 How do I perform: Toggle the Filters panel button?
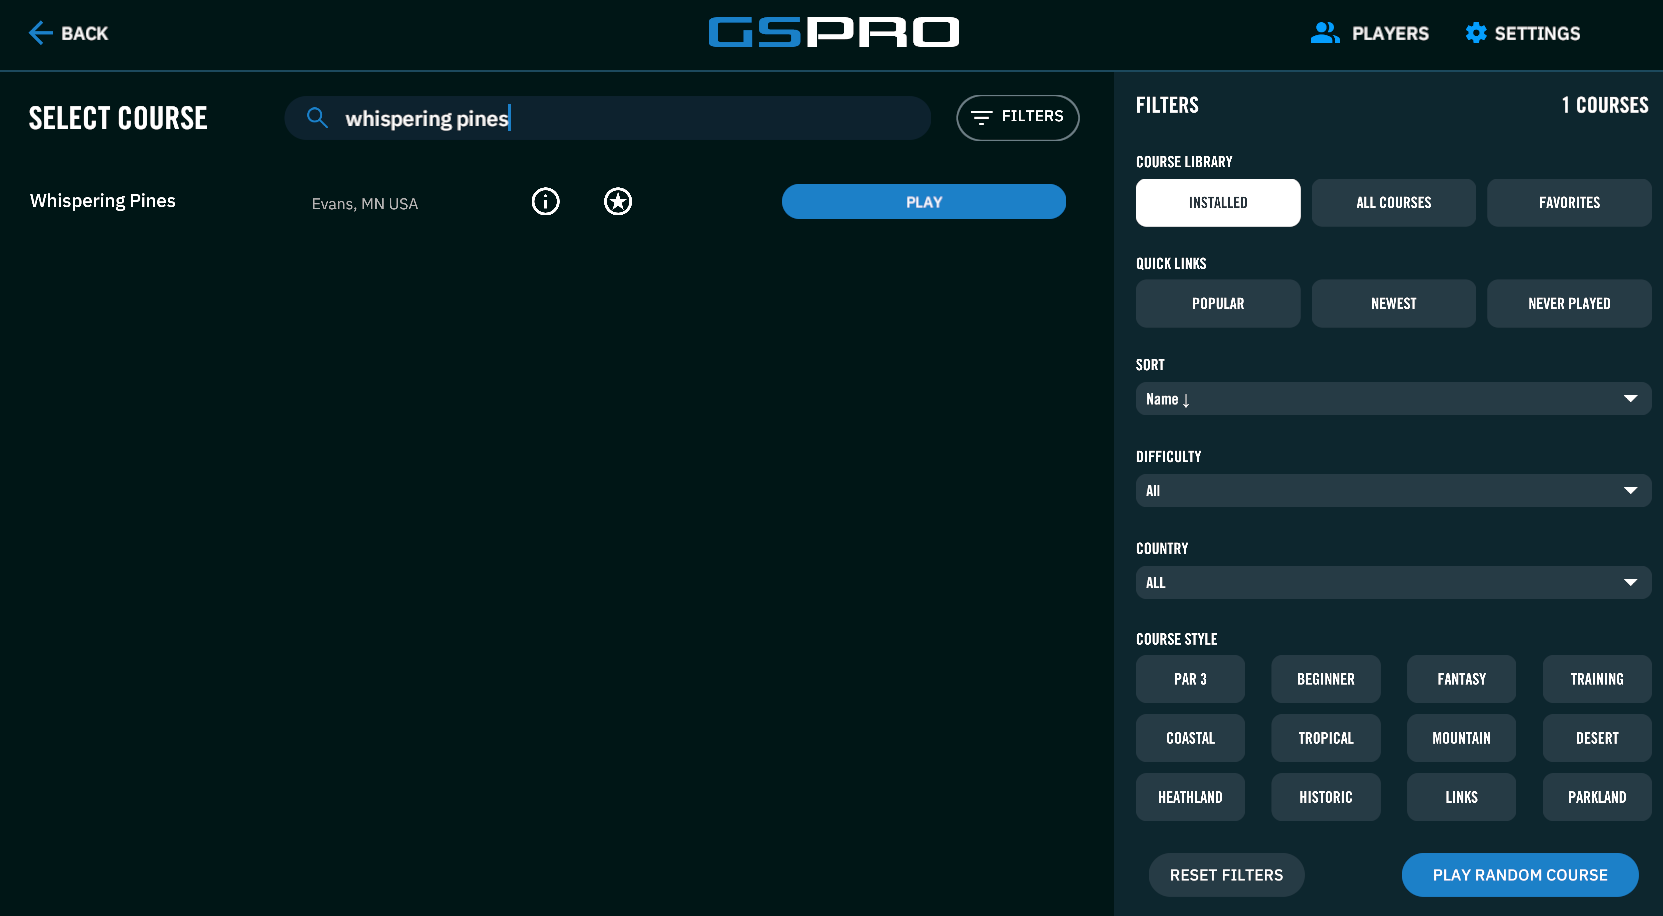click(1017, 118)
